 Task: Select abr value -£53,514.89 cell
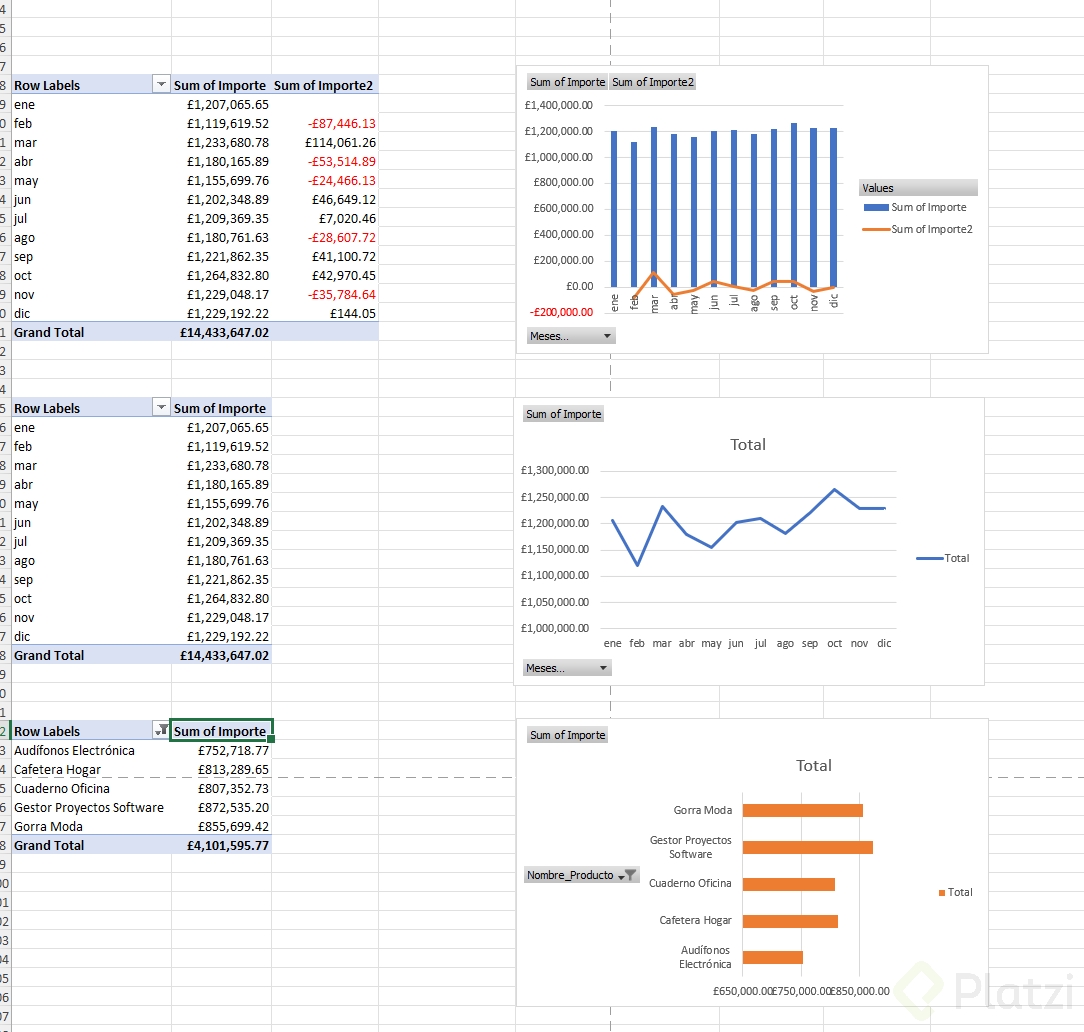[x=325, y=162]
